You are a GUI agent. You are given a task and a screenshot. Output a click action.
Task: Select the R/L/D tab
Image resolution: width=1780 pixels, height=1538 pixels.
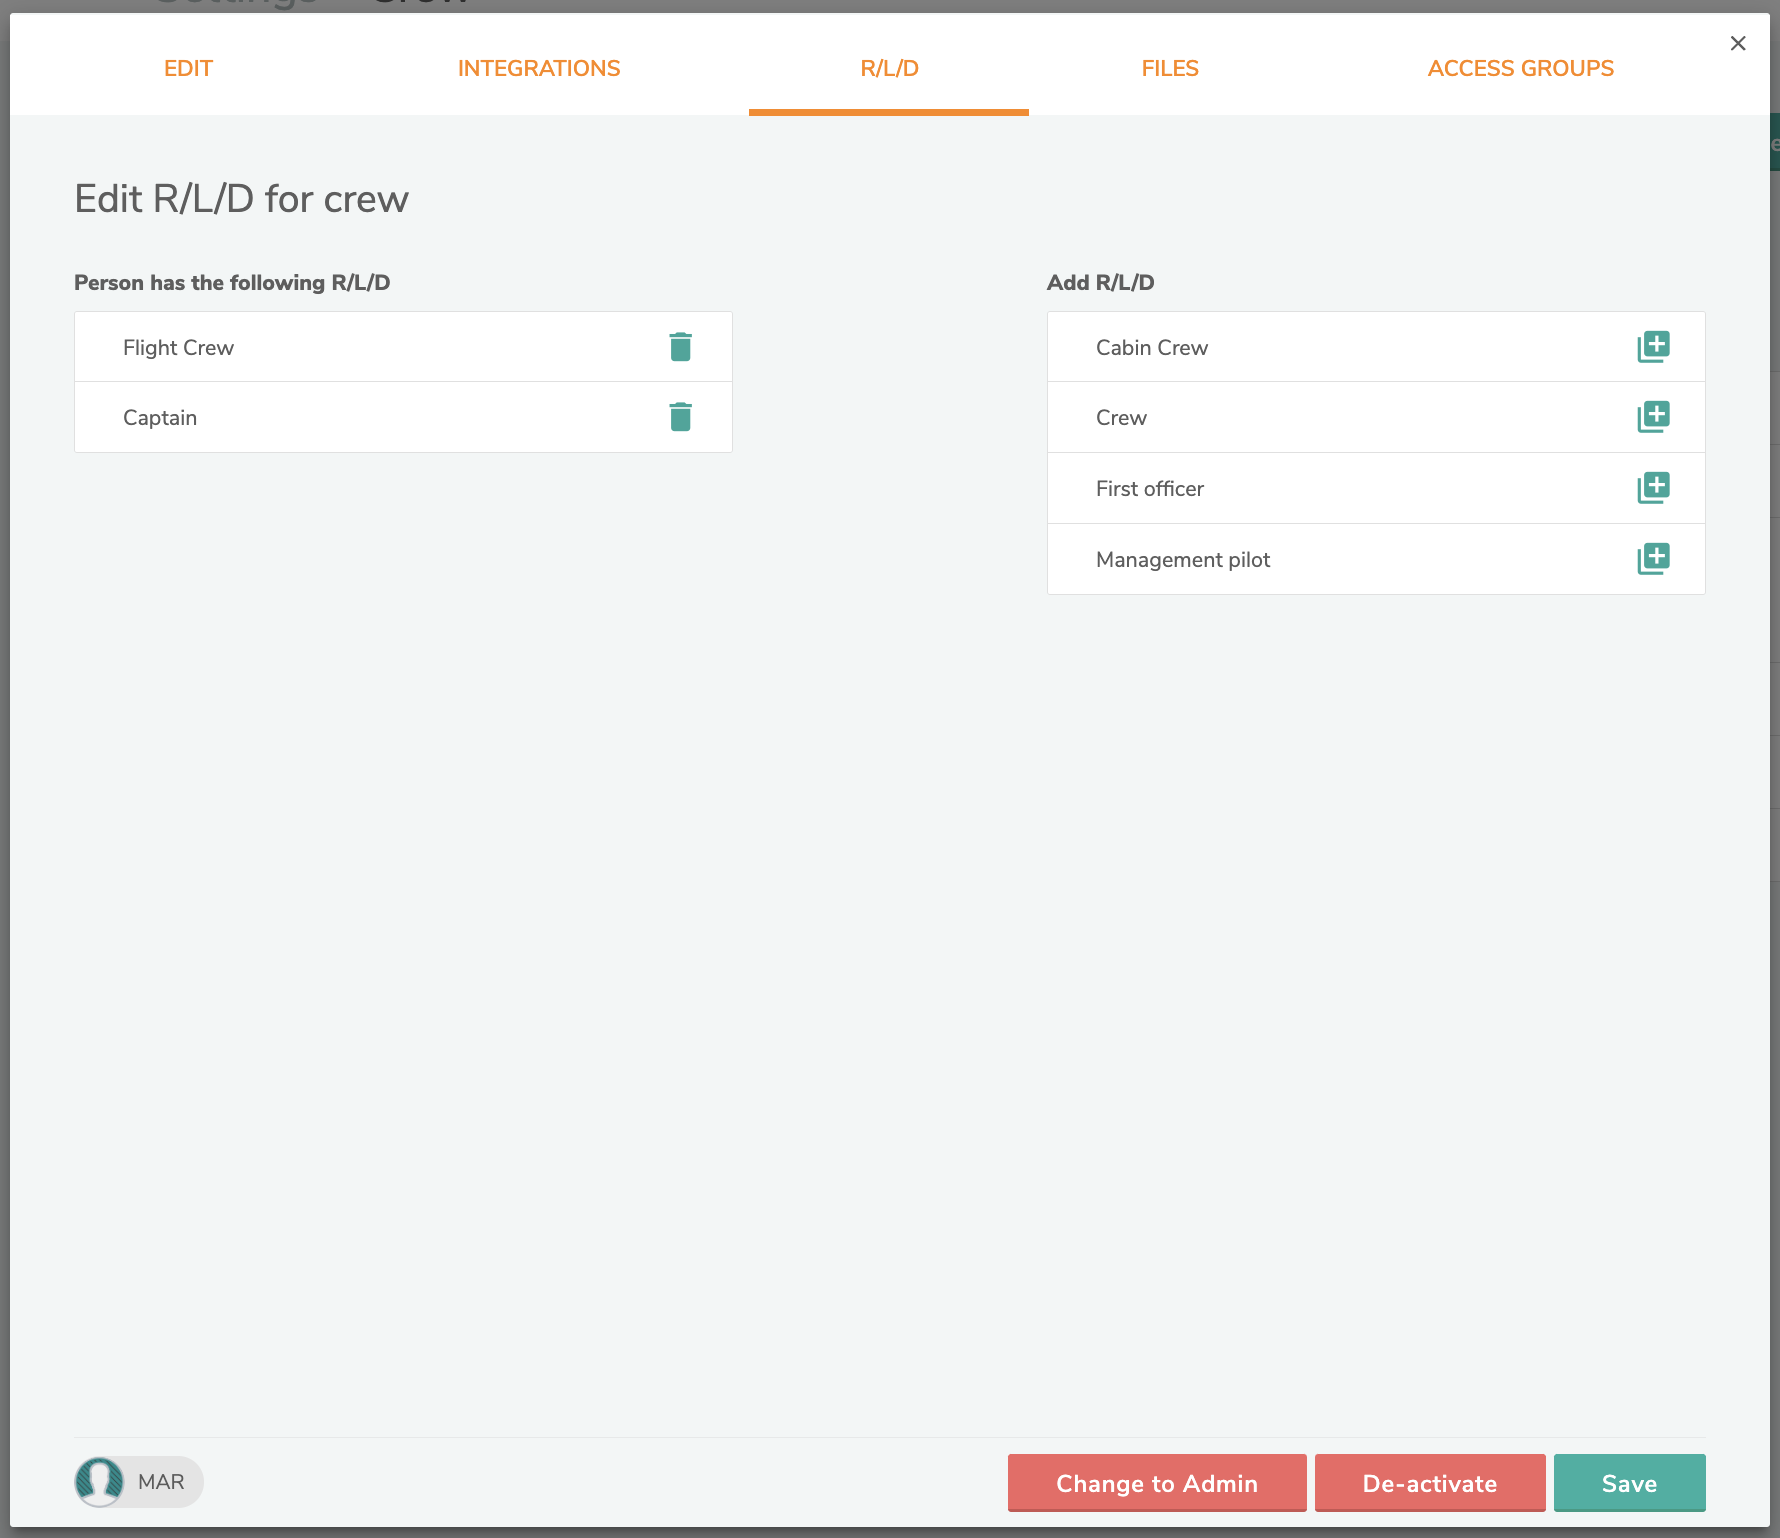(x=889, y=68)
